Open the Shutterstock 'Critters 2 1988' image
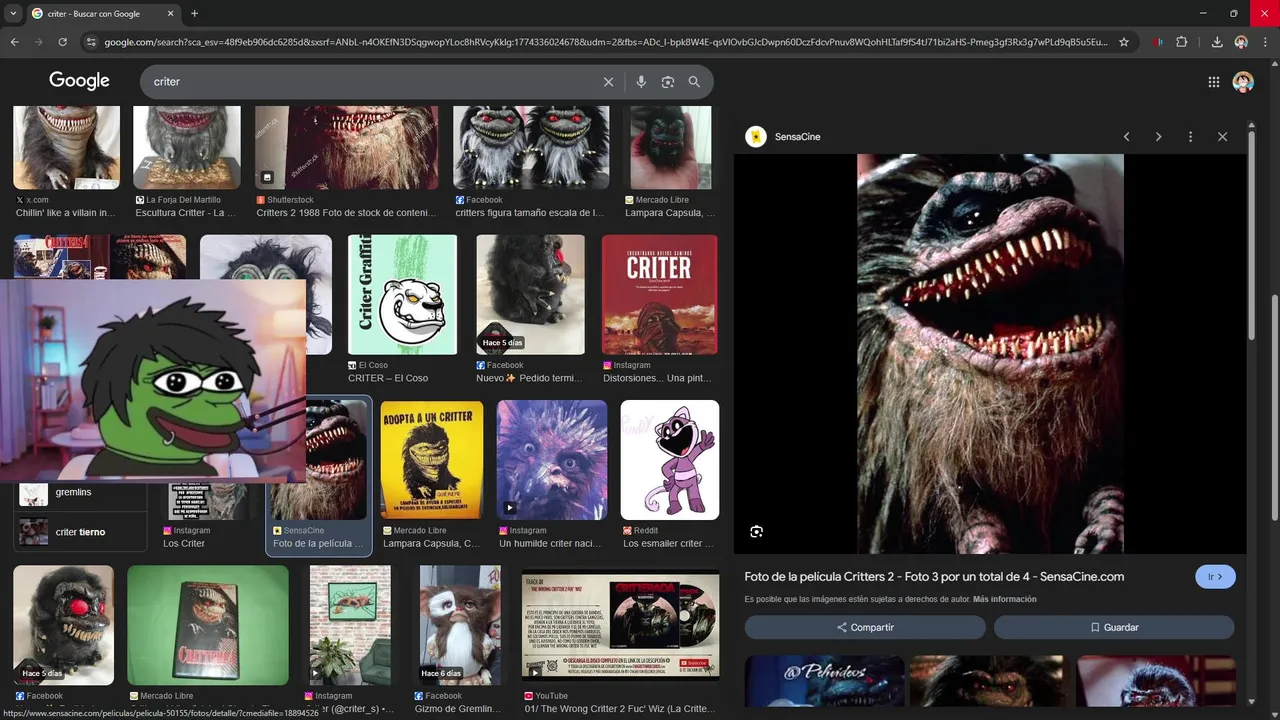 (x=346, y=147)
